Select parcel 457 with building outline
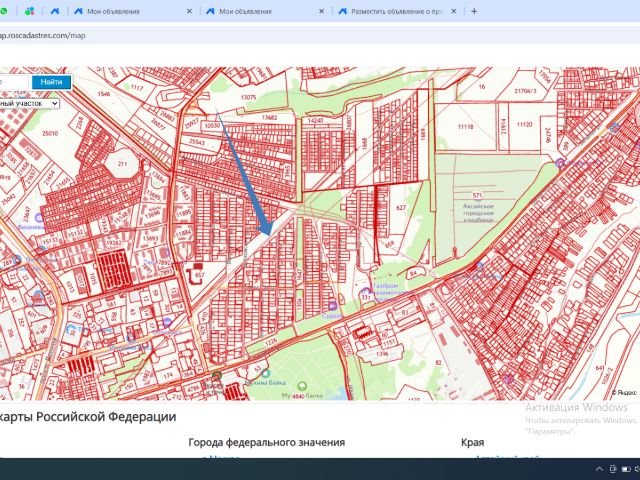Image resolution: width=640 pixels, height=480 pixels. (x=199, y=276)
